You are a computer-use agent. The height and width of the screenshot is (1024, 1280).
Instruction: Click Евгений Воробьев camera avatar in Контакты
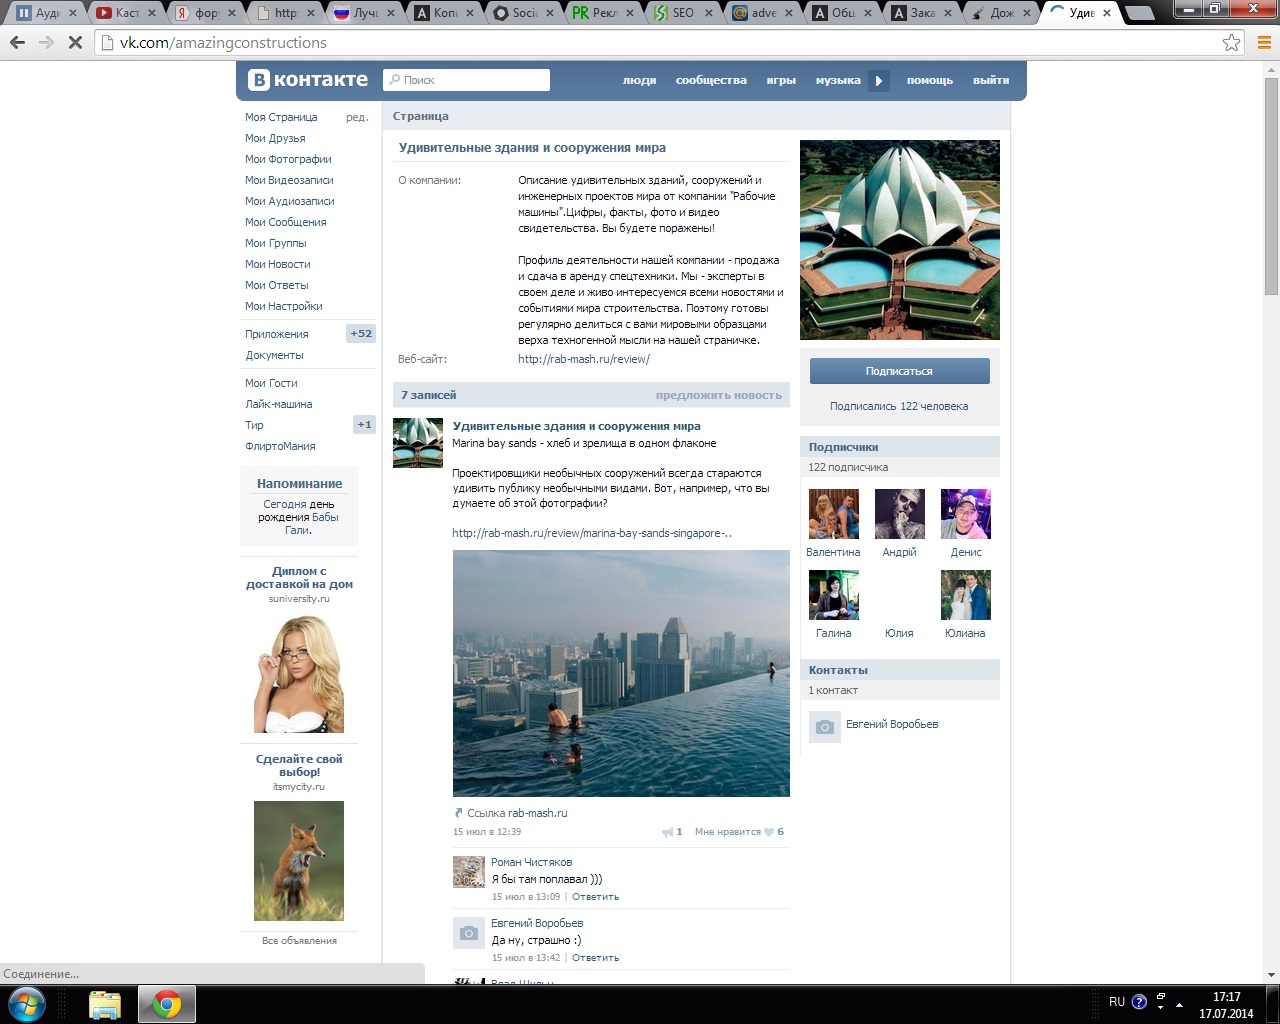[x=825, y=727]
